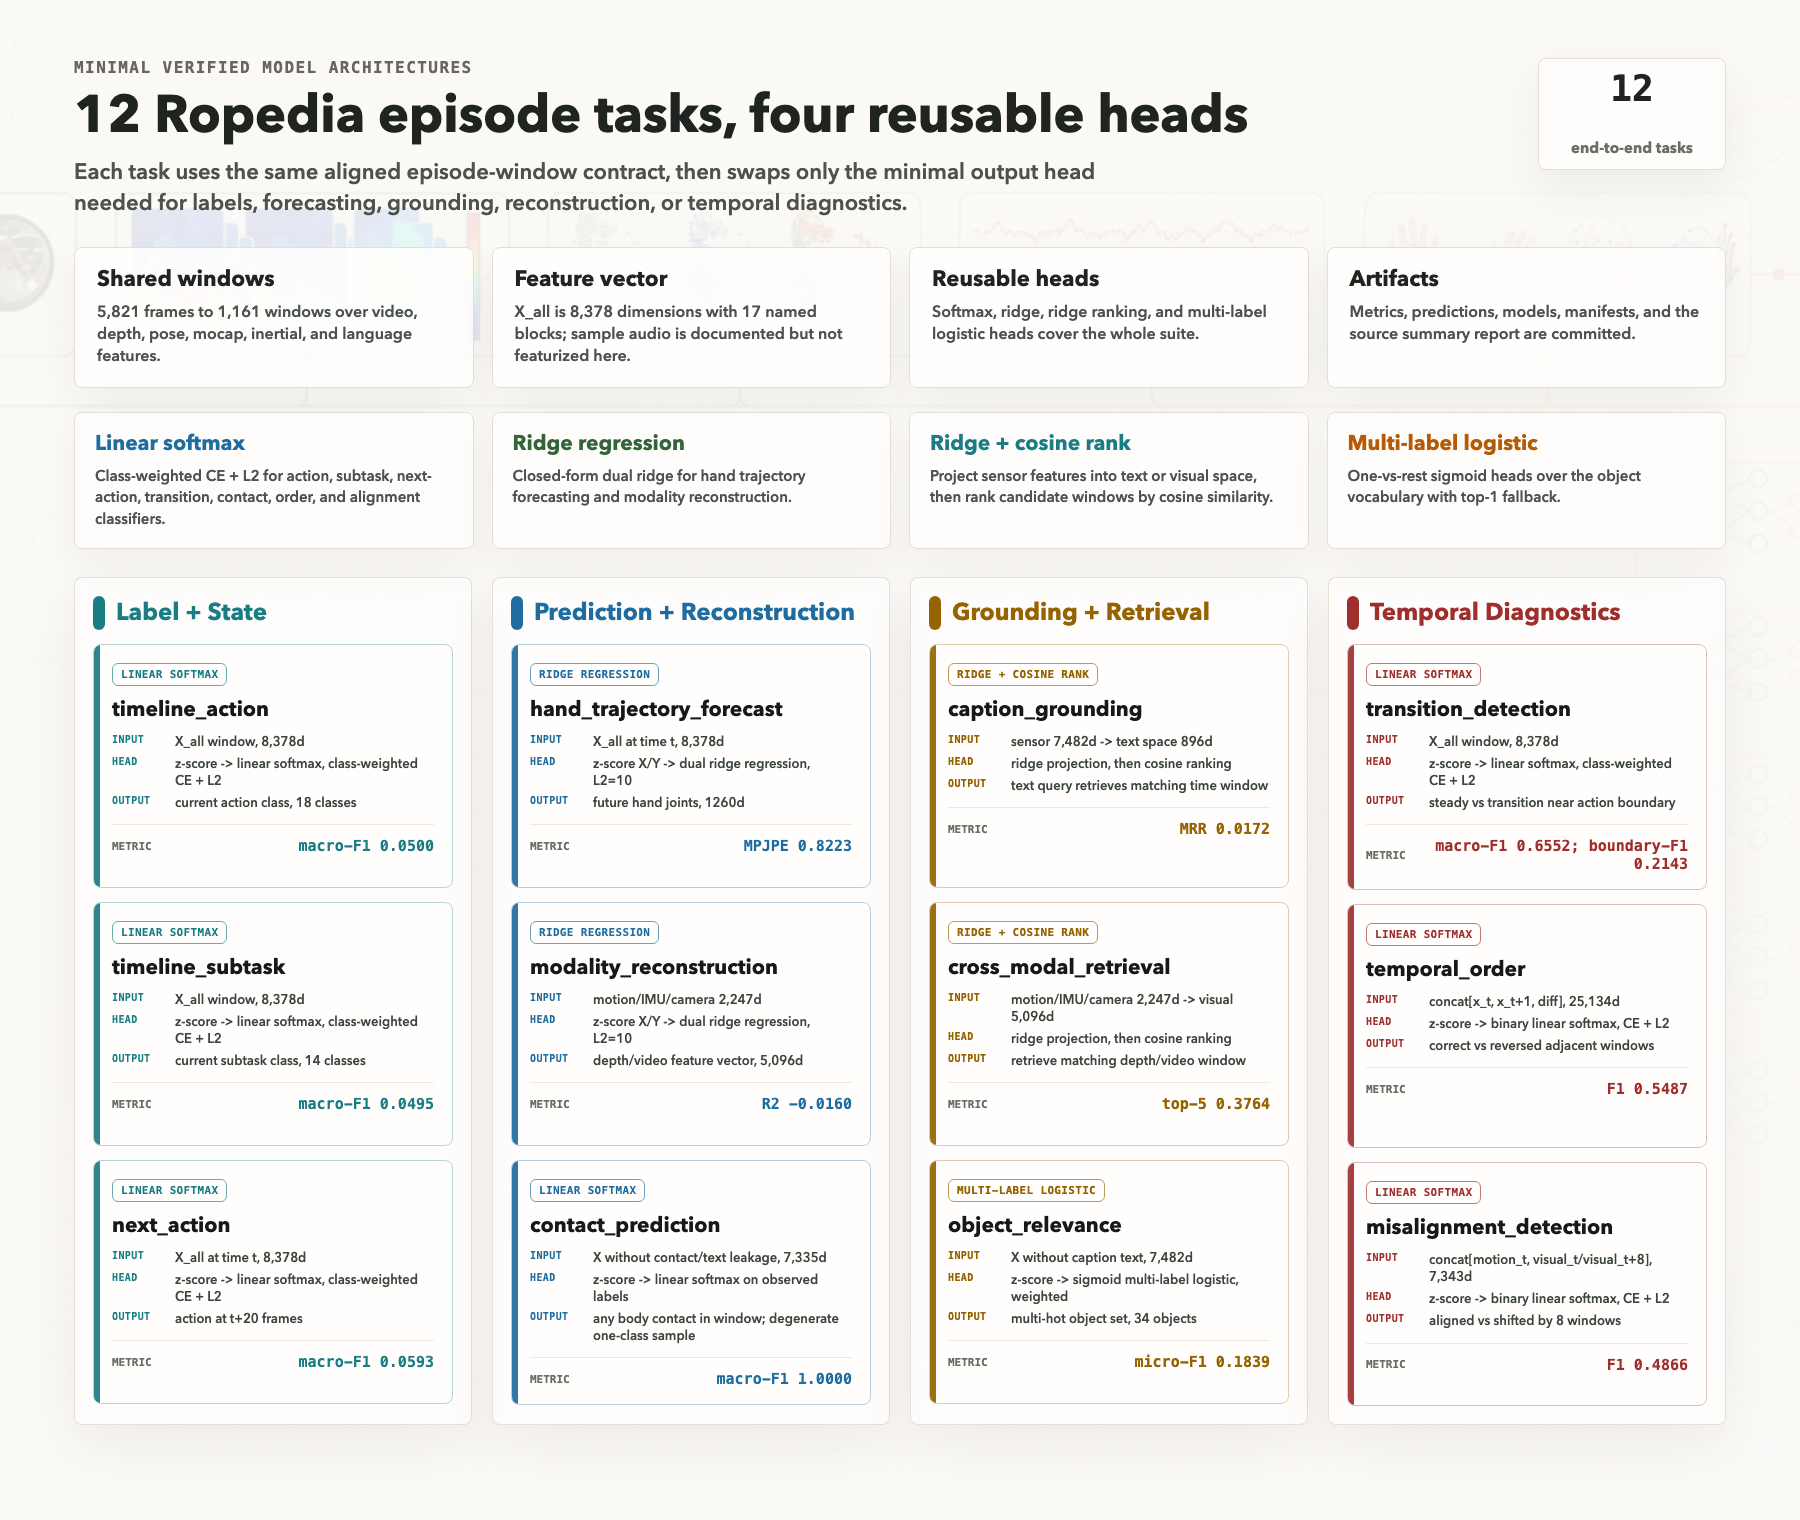Select the cross_modal_retrieval task title
The image size is (1800, 1520).
pyautogui.click(x=1059, y=967)
